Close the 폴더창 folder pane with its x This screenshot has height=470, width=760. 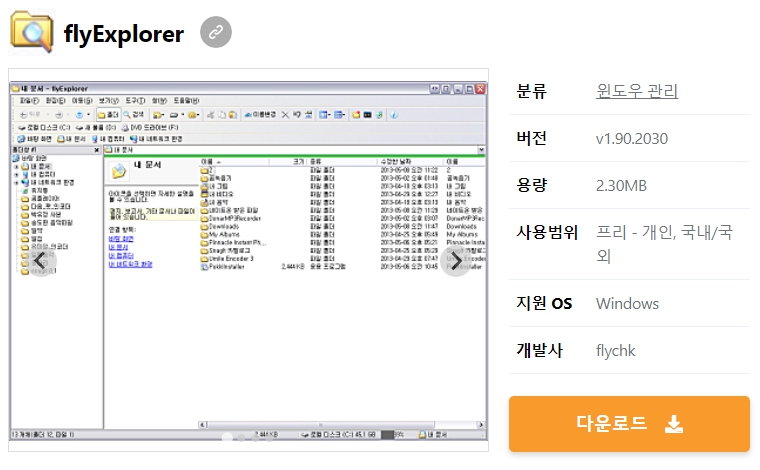click(x=96, y=150)
